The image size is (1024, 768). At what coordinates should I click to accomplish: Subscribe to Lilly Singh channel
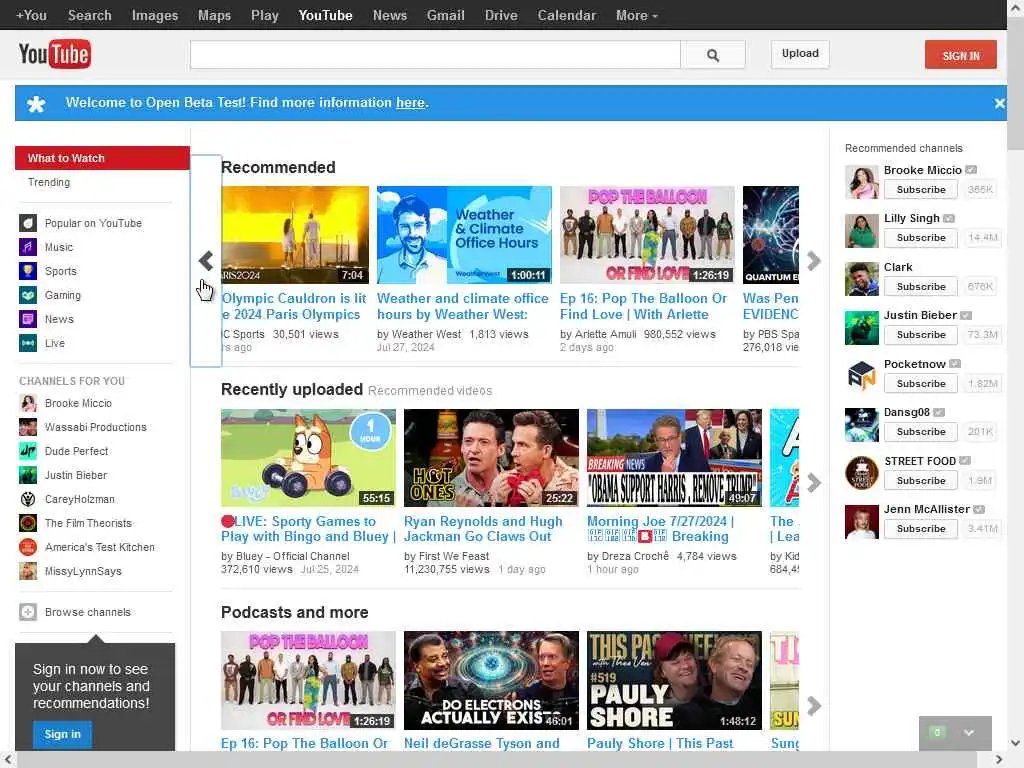point(921,238)
